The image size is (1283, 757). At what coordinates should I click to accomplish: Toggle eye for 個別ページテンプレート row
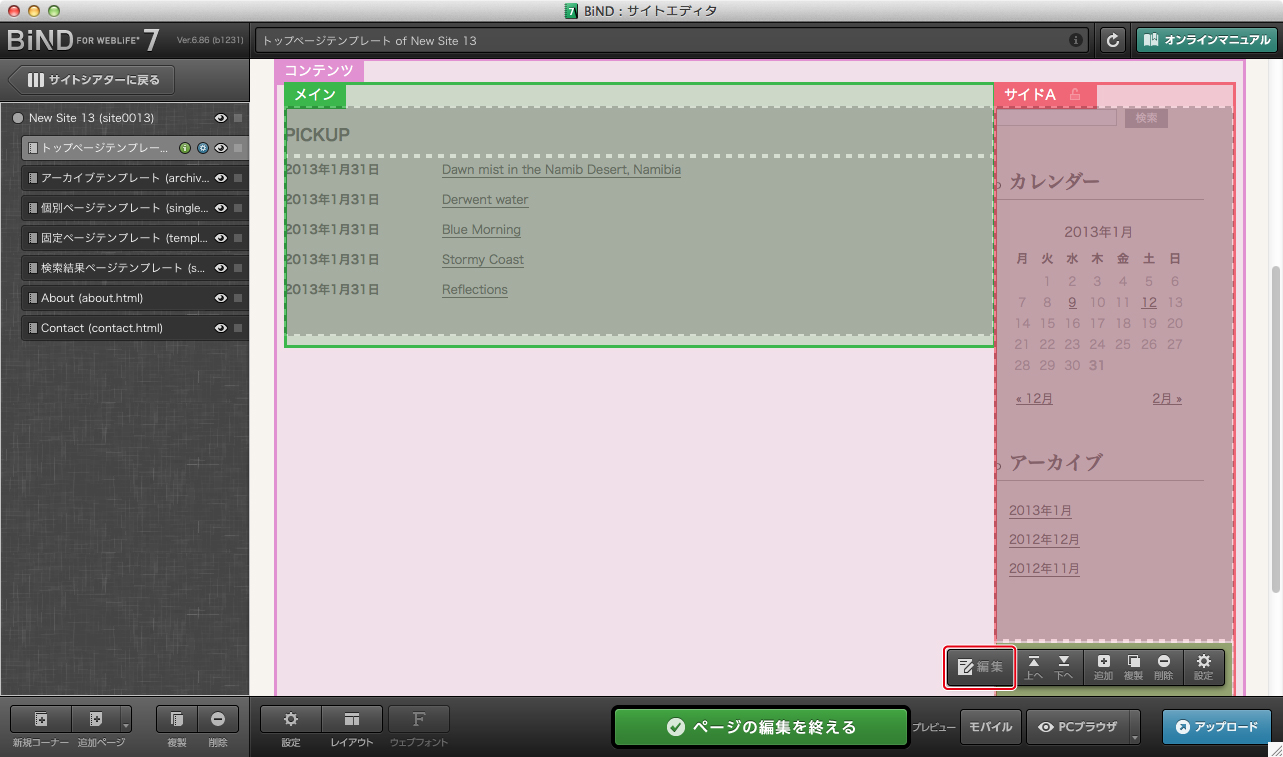pos(220,208)
